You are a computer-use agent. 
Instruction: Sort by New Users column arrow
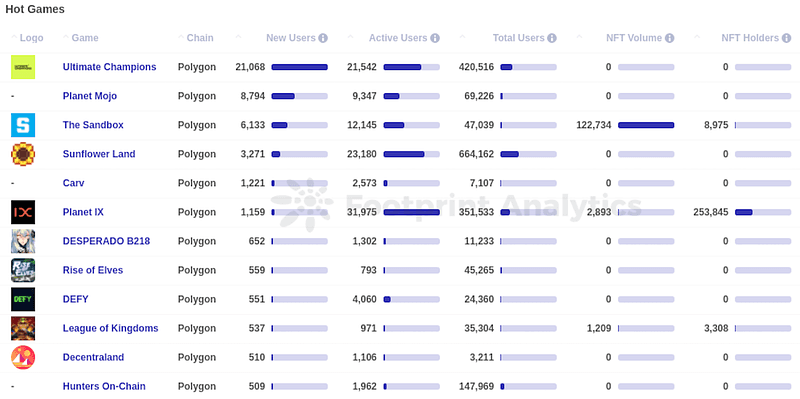coord(238,37)
